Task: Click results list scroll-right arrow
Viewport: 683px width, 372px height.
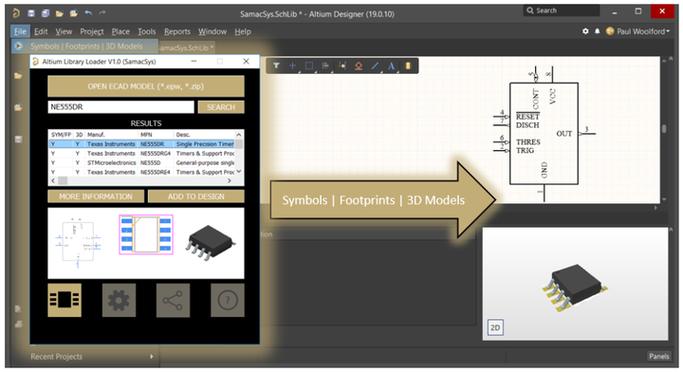Action: coord(230,180)
